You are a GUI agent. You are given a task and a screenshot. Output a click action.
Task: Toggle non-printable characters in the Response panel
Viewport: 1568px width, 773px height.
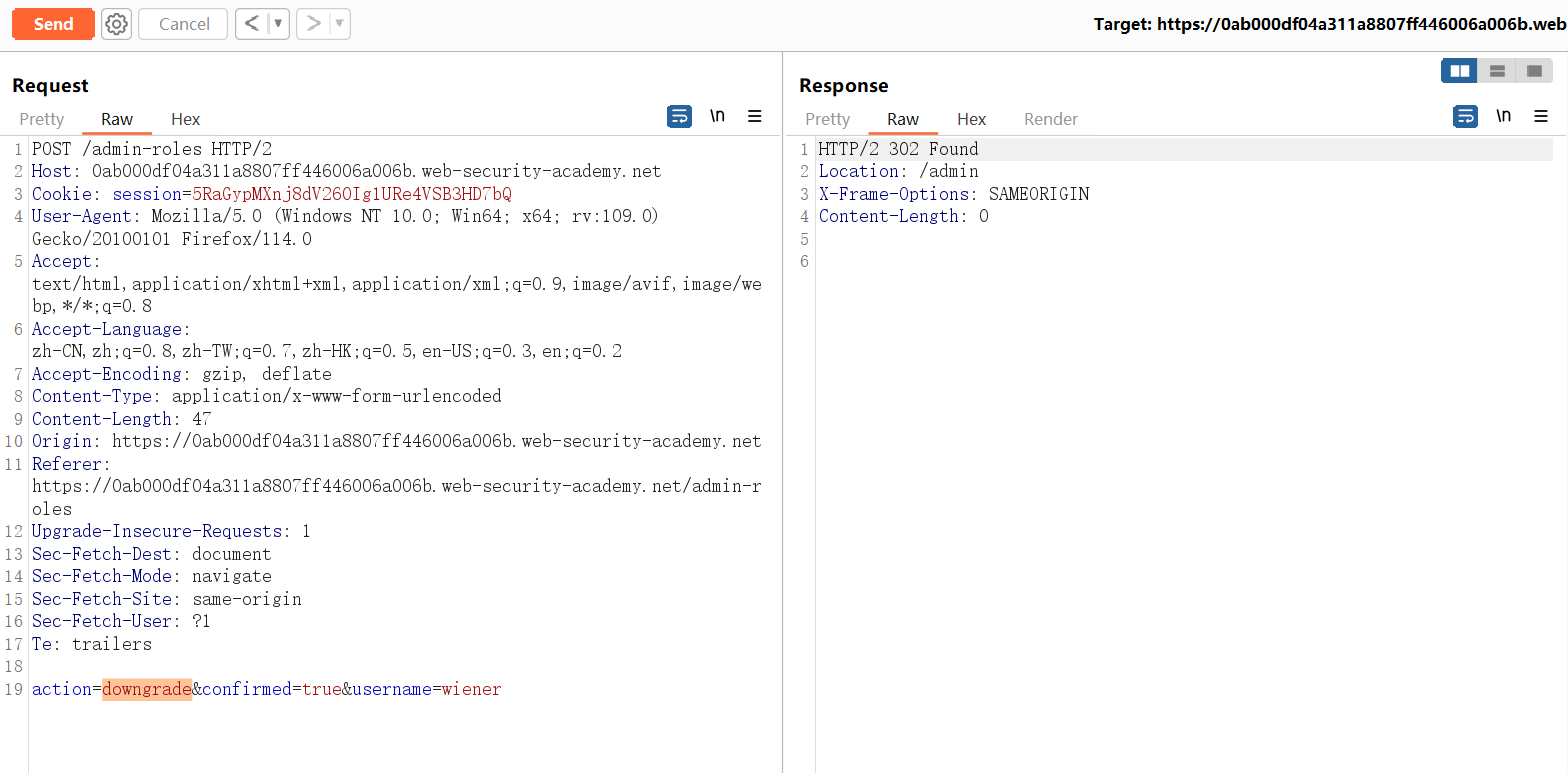(1503, 117)
